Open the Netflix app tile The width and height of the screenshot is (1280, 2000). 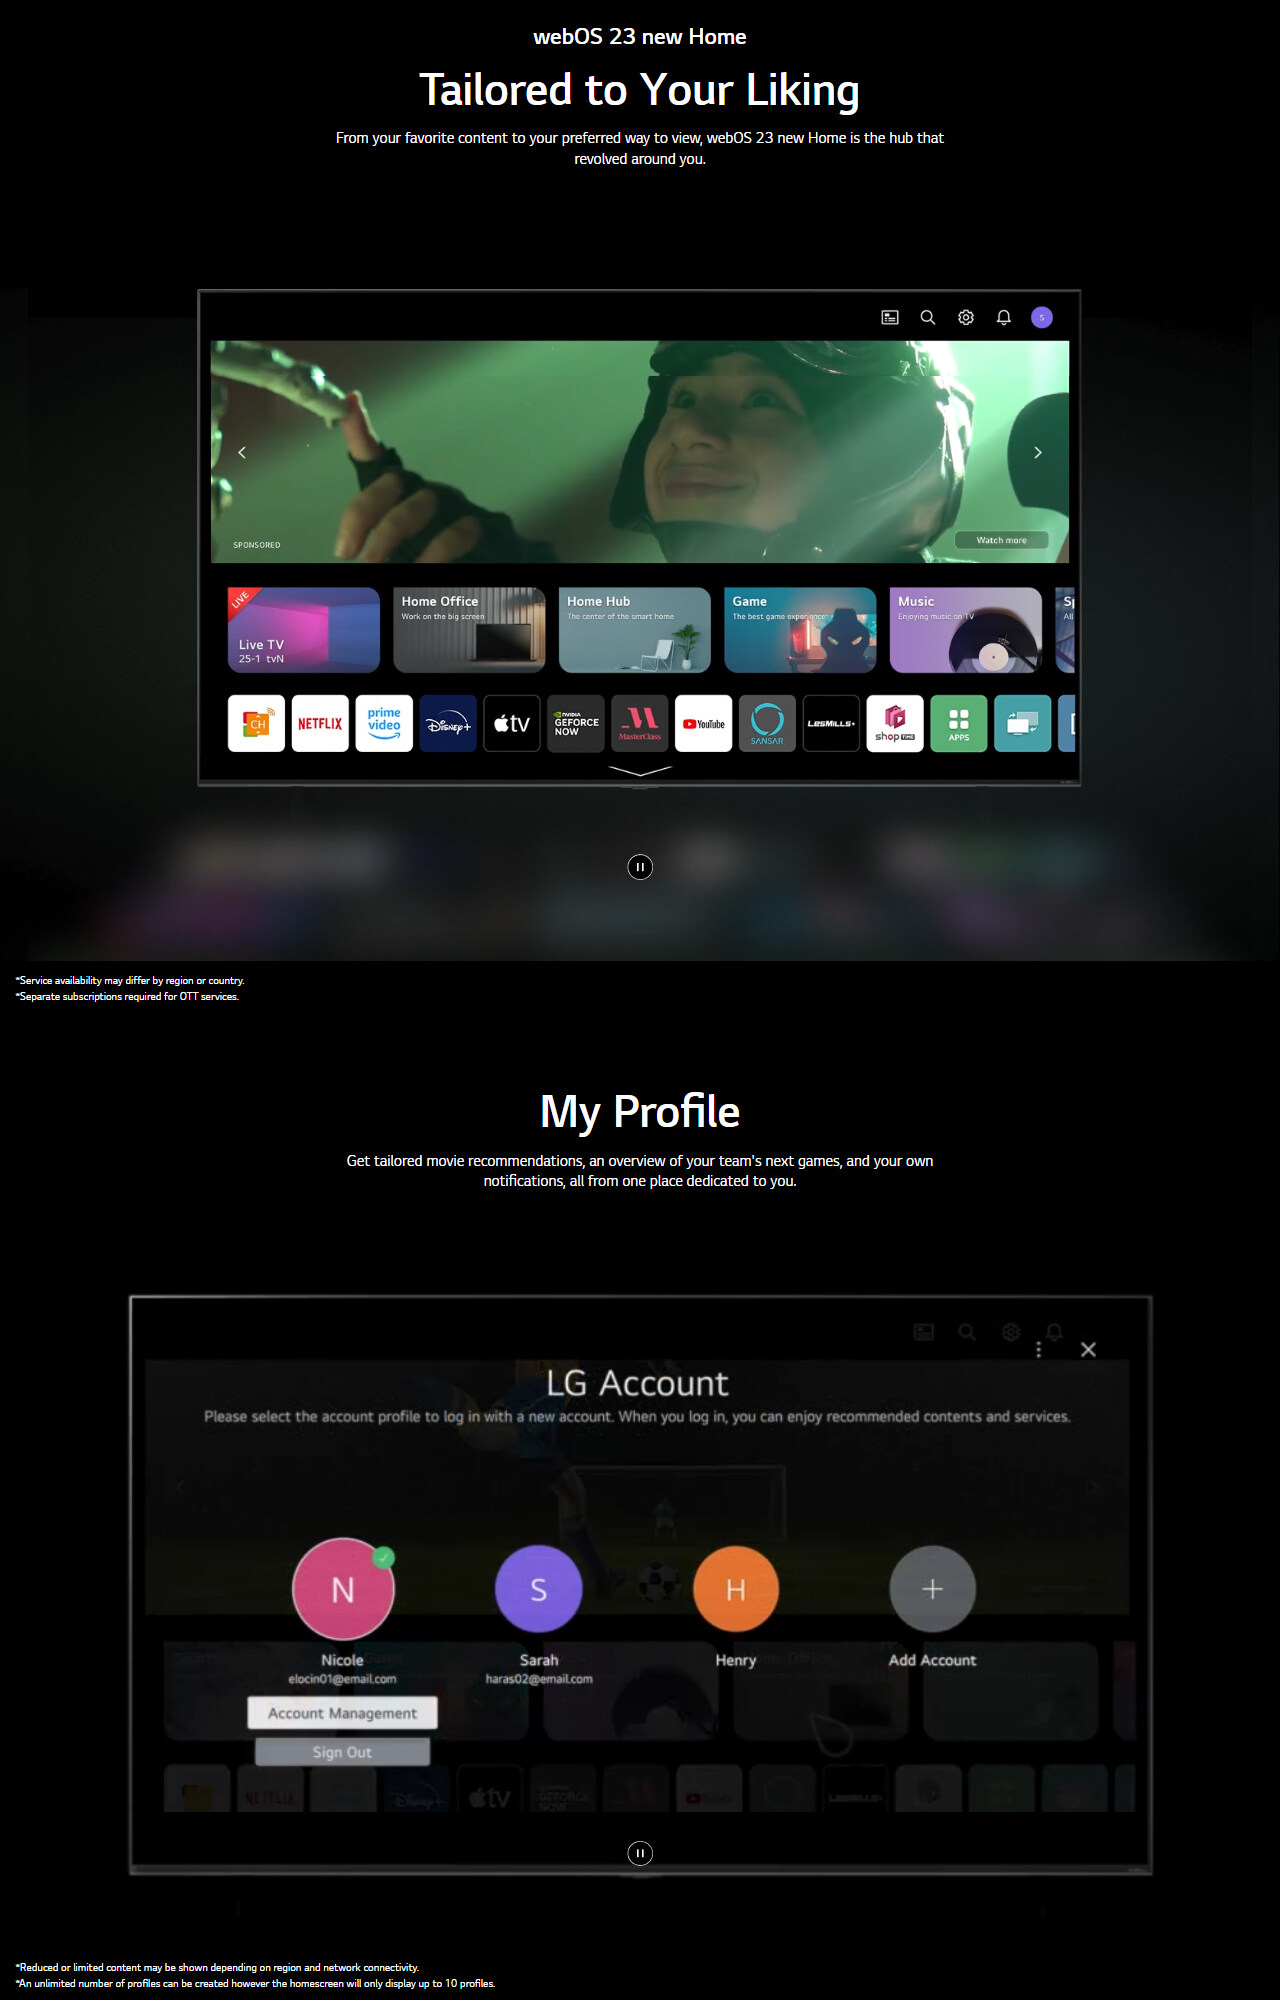pyautogui.click(x=320, y=723)
